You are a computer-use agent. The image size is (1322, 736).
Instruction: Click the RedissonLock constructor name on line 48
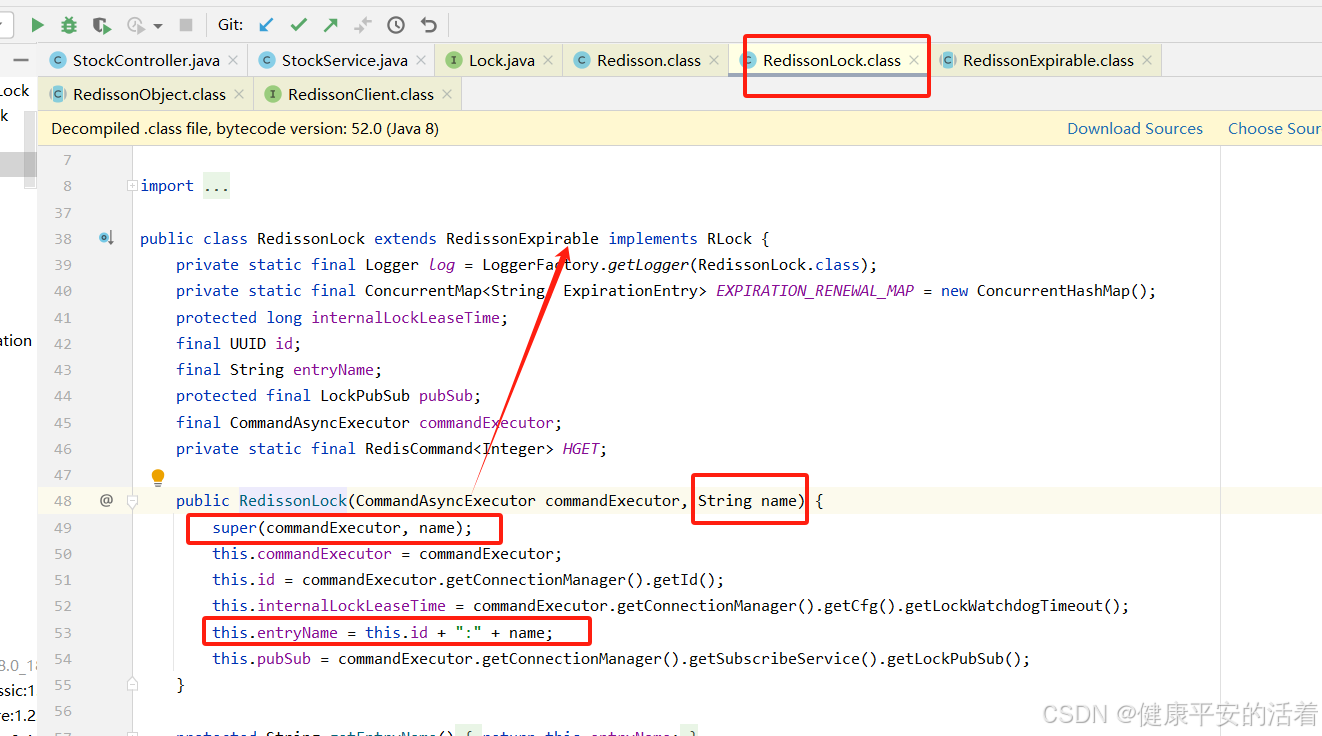[293, 500]
